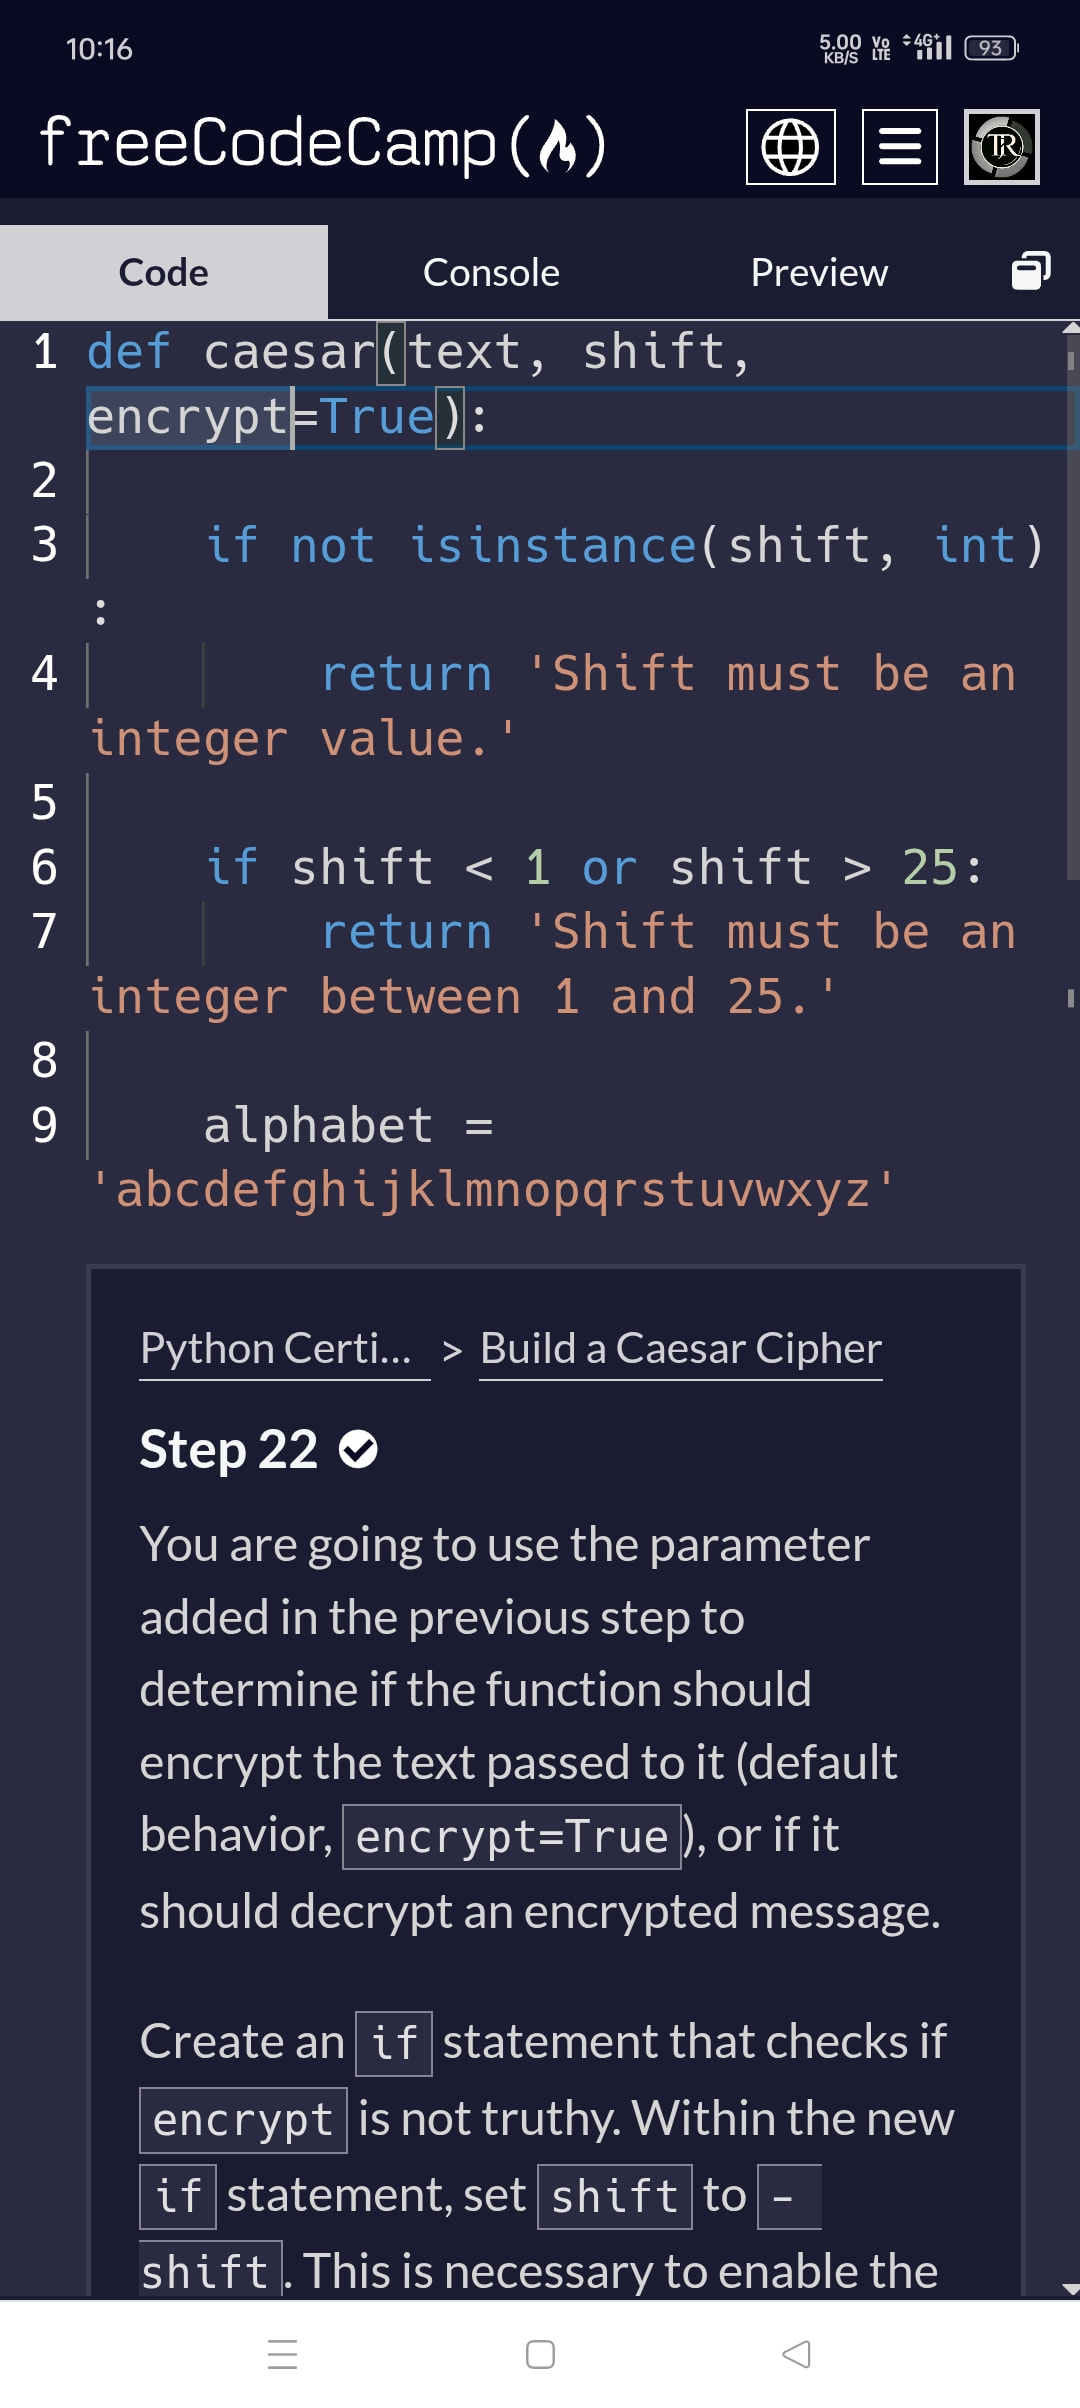Click the Step 22 heading text
Screen dimensions: 1080x2408
pyautogui.click(x=228, y=1449)
